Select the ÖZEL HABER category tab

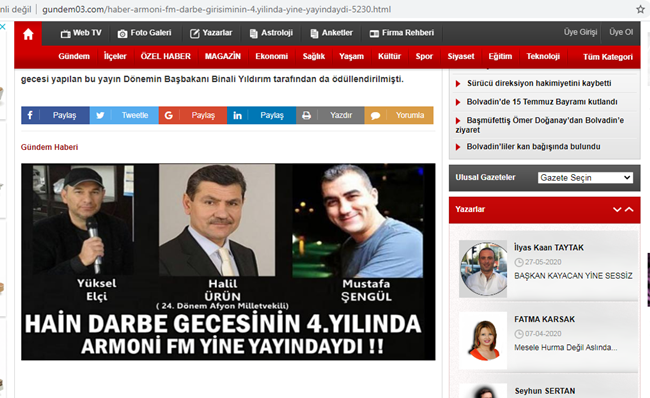tap(165, 56)
